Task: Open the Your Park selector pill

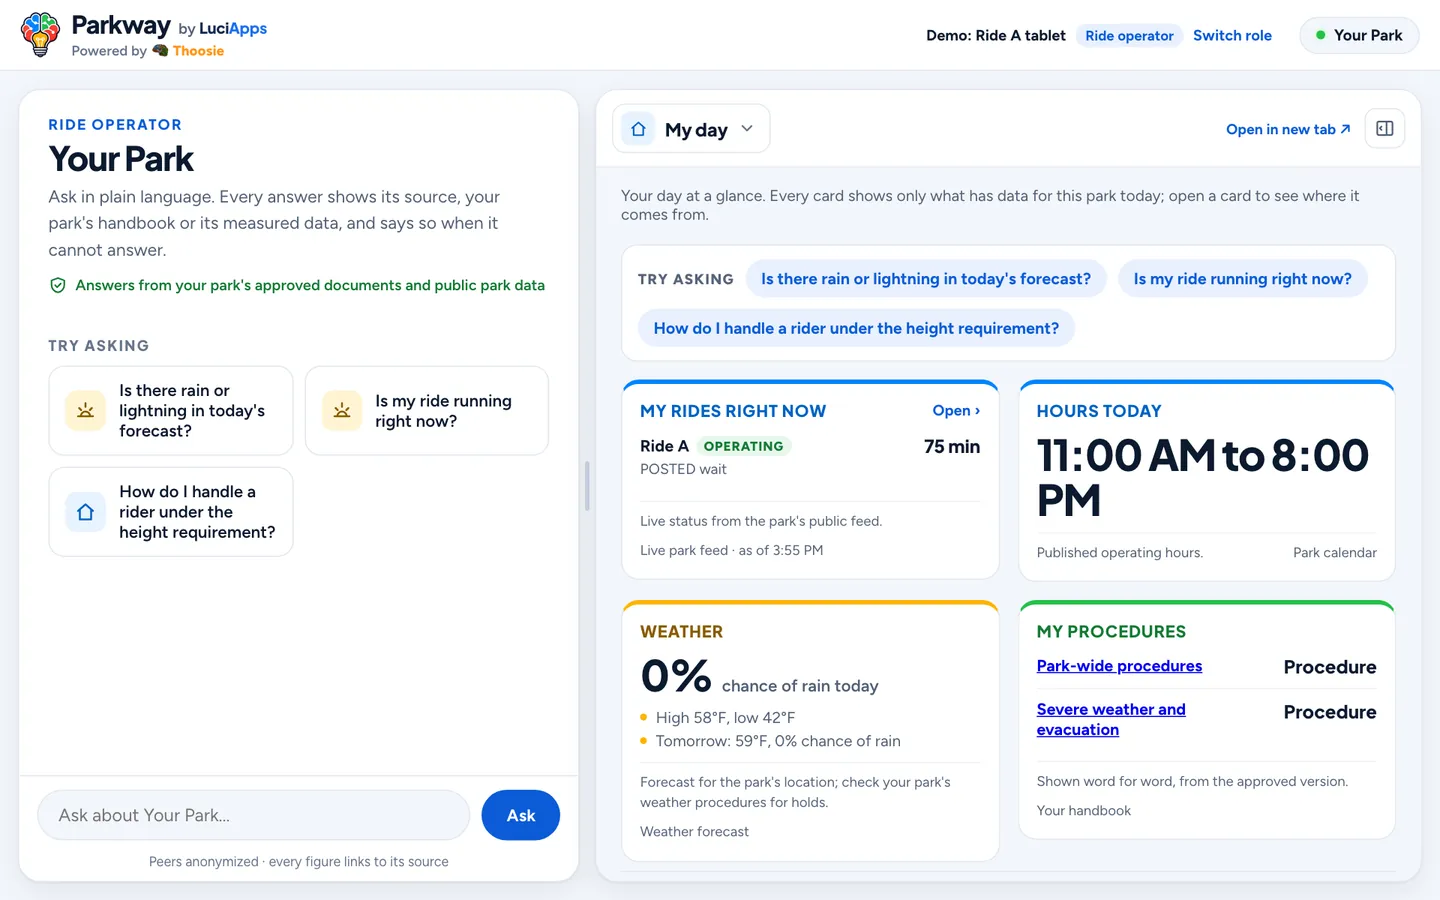Action: (x=1359, y=35)
